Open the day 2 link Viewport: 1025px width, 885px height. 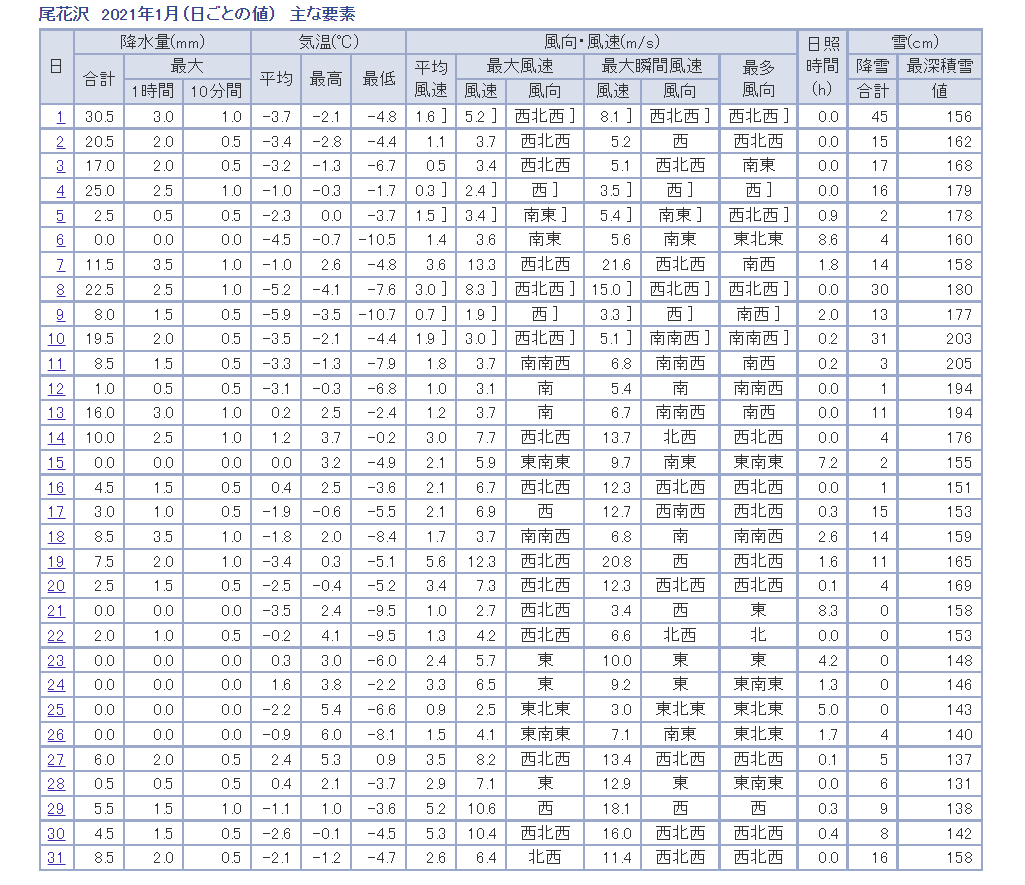60,142
